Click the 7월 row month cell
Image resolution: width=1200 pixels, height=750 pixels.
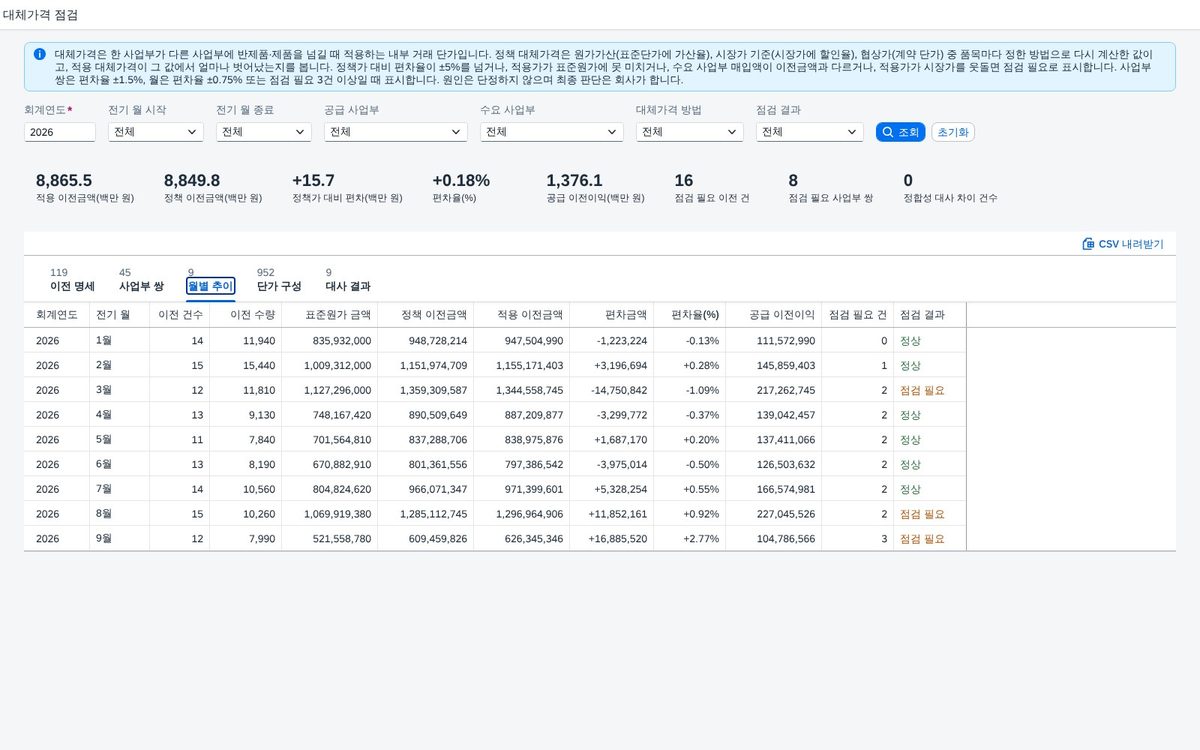point(120,489)
